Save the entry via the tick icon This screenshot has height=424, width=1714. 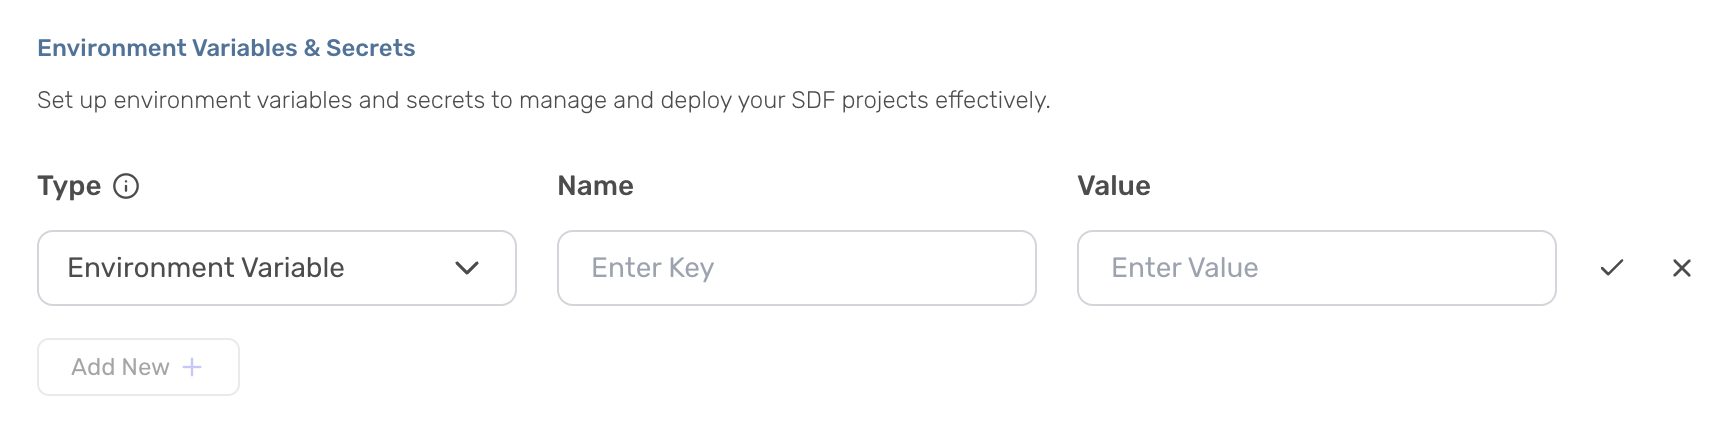(x=1611, y=268)
